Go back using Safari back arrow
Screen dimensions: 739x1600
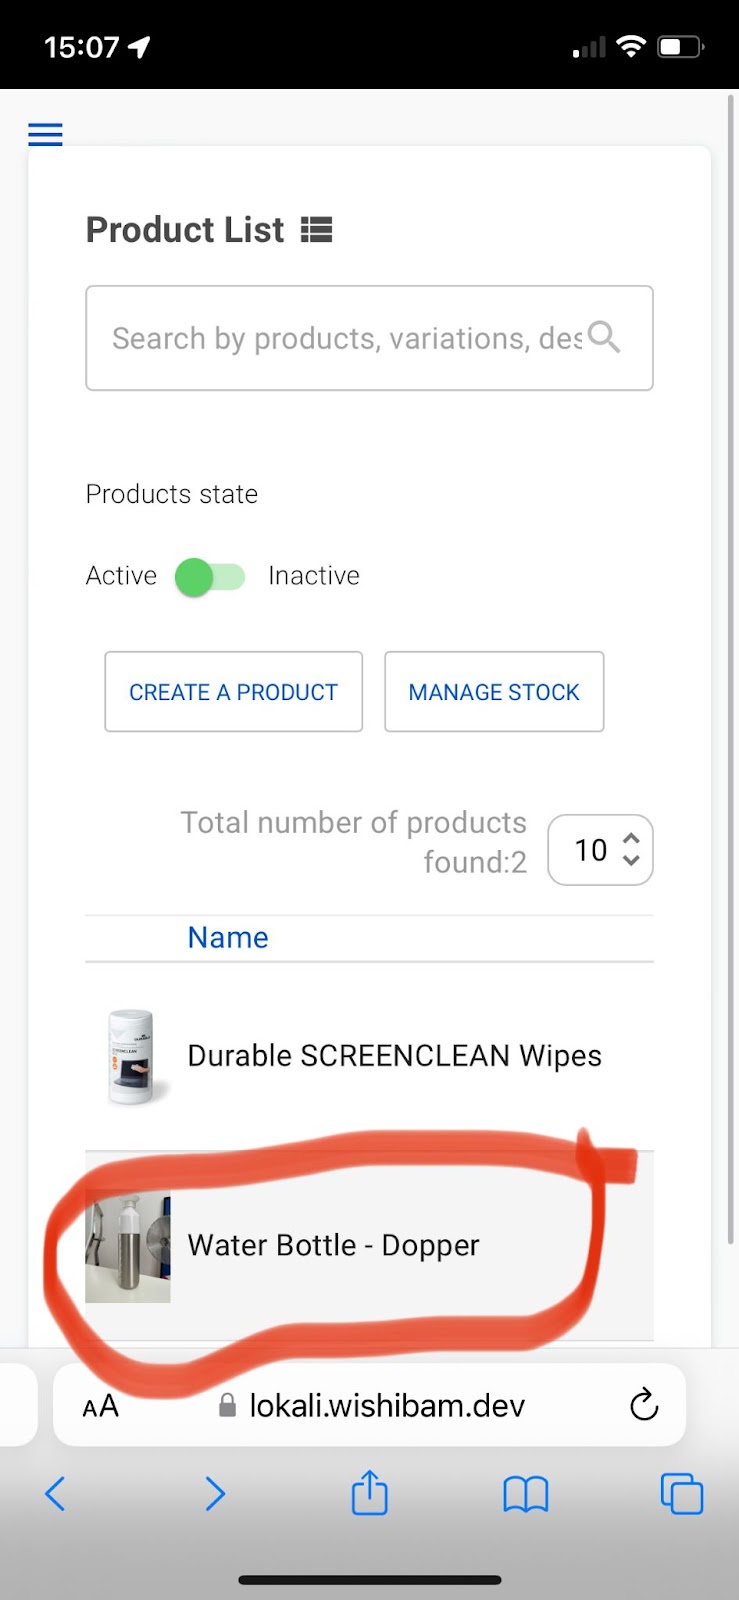(x=56, y=1494)
